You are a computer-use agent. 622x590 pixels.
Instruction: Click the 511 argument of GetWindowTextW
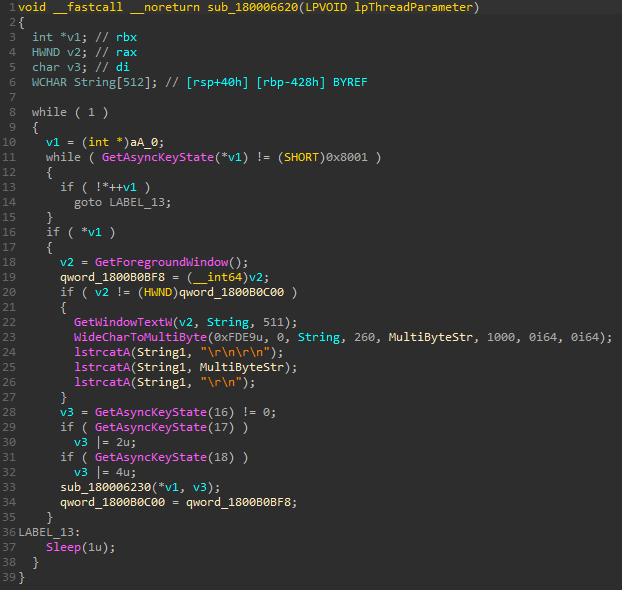click(273, 322)
